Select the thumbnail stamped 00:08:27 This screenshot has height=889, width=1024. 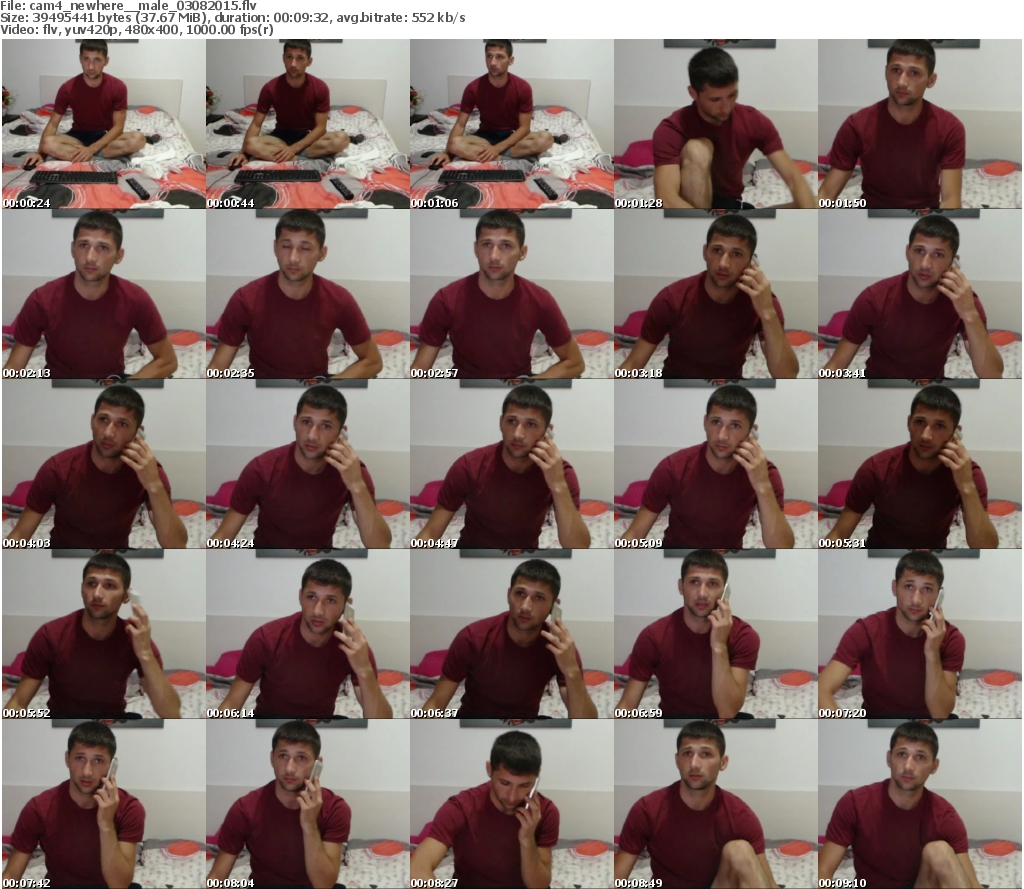[x=511, y=803]
